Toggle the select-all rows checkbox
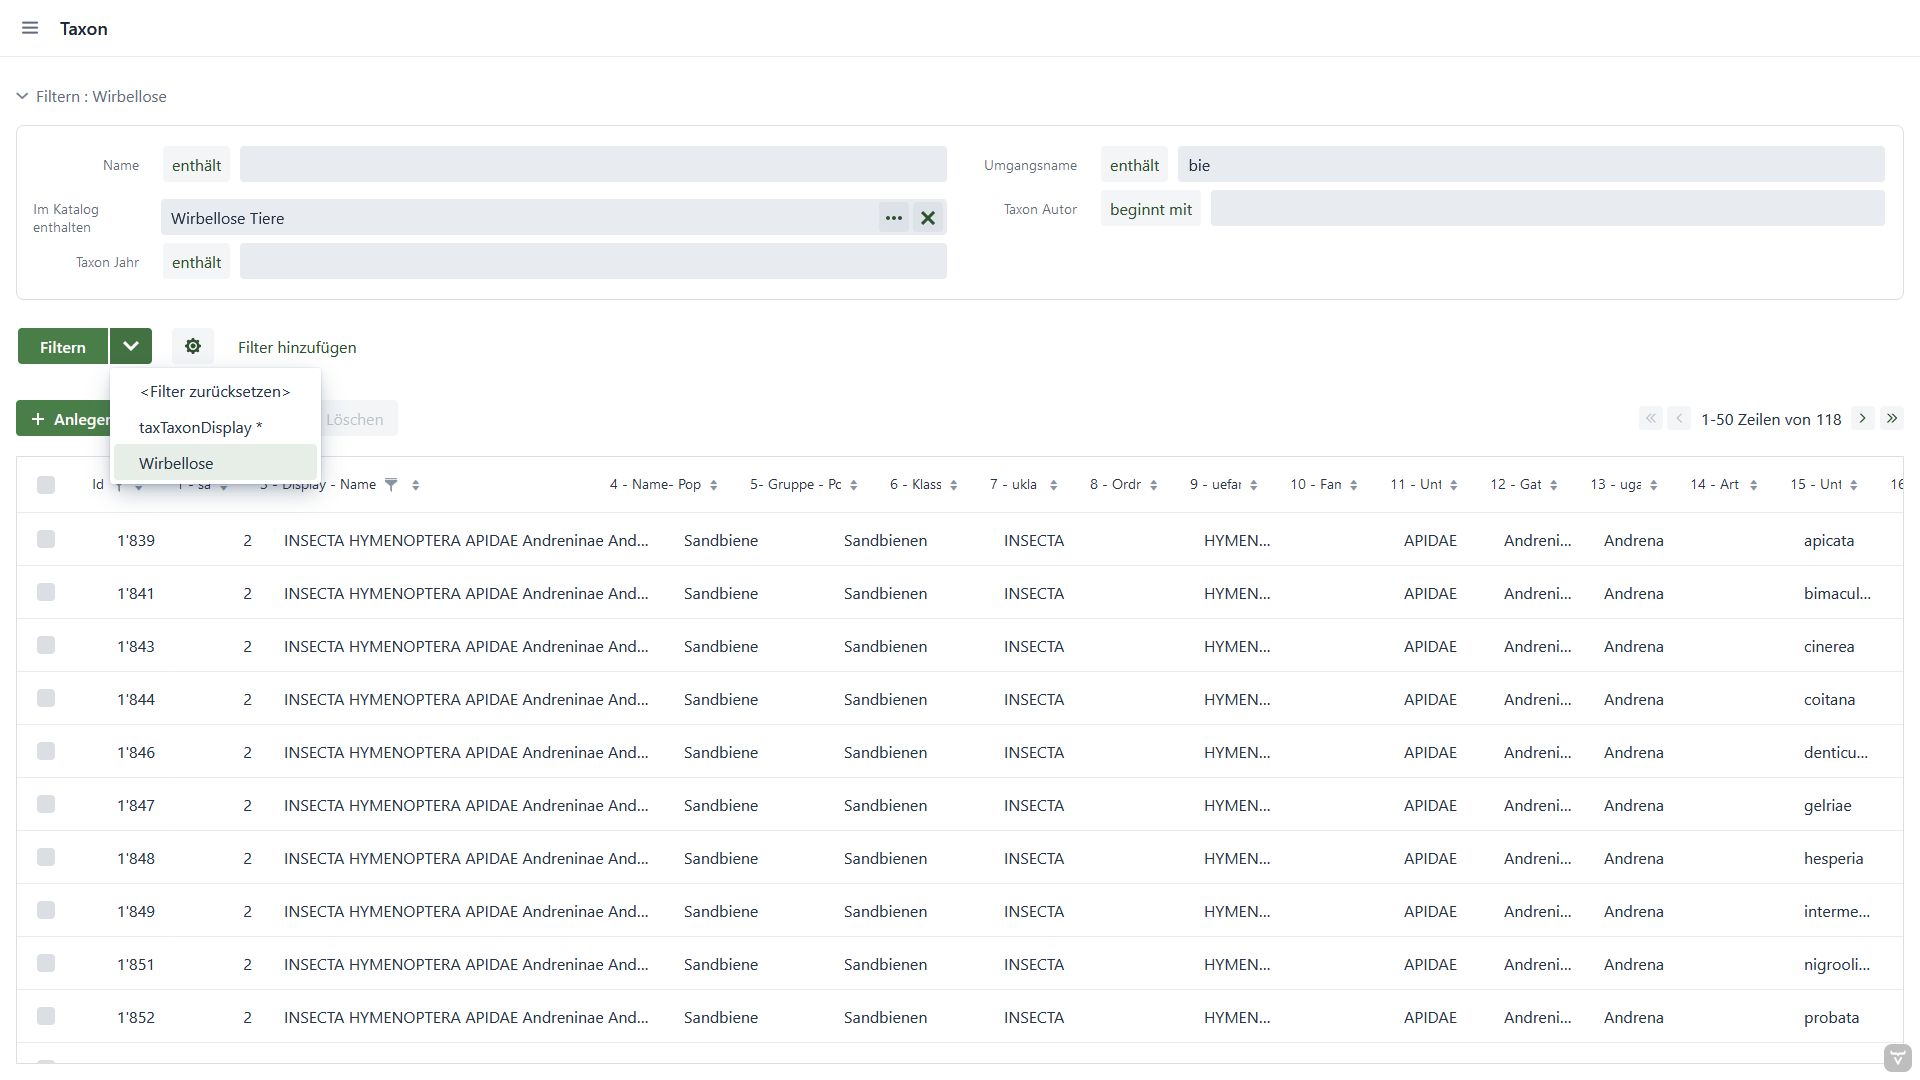1920x1080 pixels. pos(46,485)
